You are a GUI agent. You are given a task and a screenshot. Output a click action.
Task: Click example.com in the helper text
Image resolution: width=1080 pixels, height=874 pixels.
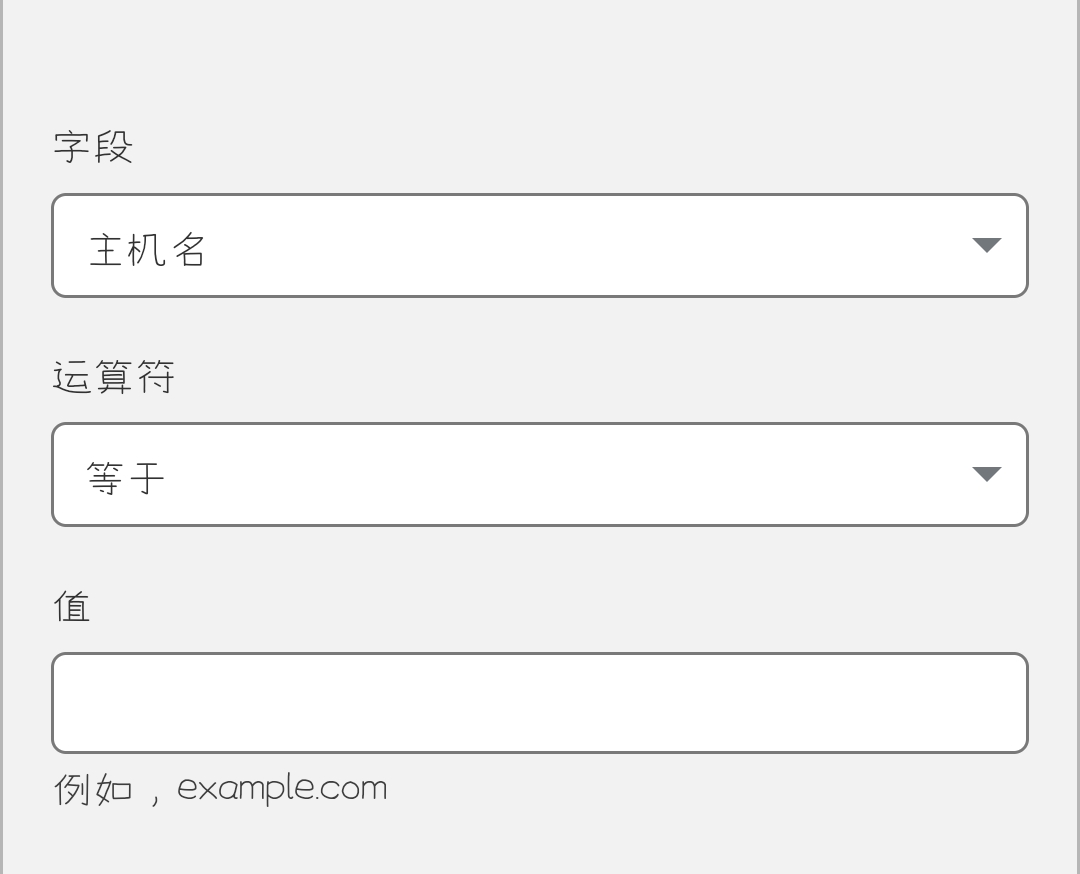tap(282, 789)
